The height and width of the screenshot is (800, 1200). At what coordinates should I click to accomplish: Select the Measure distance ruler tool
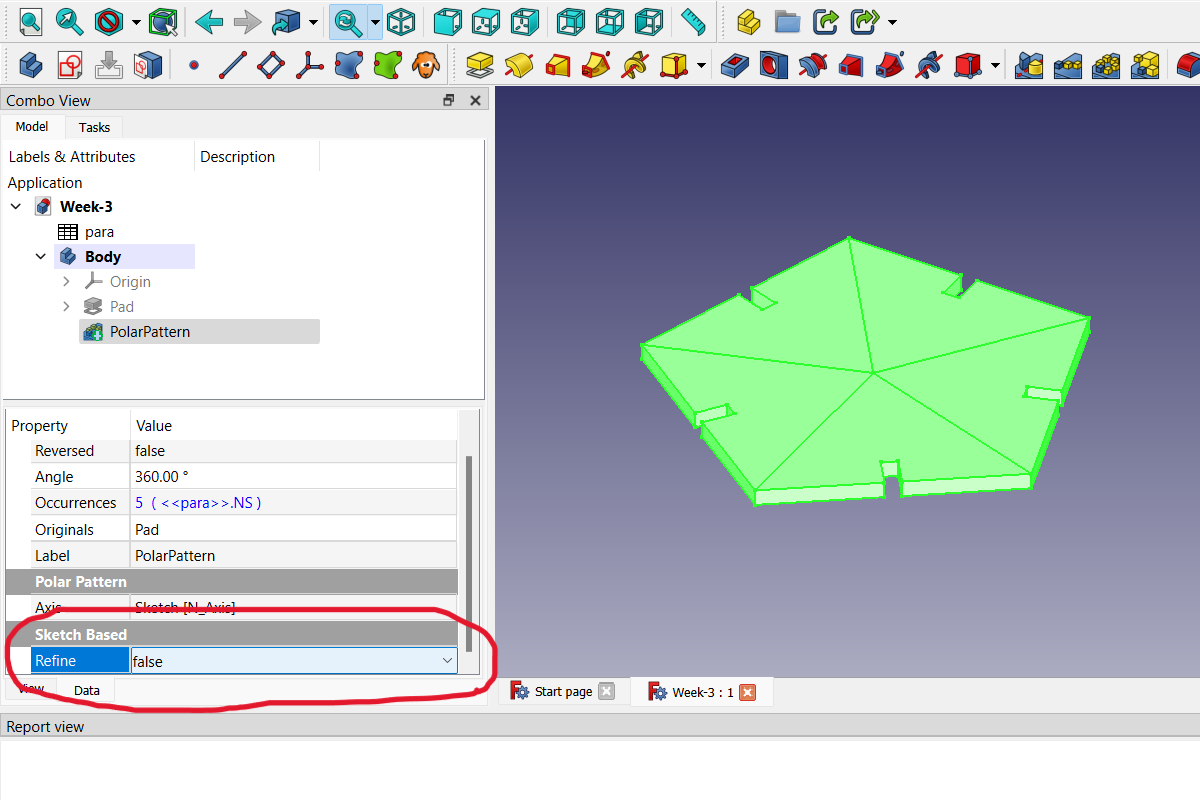tap(693, 20)
